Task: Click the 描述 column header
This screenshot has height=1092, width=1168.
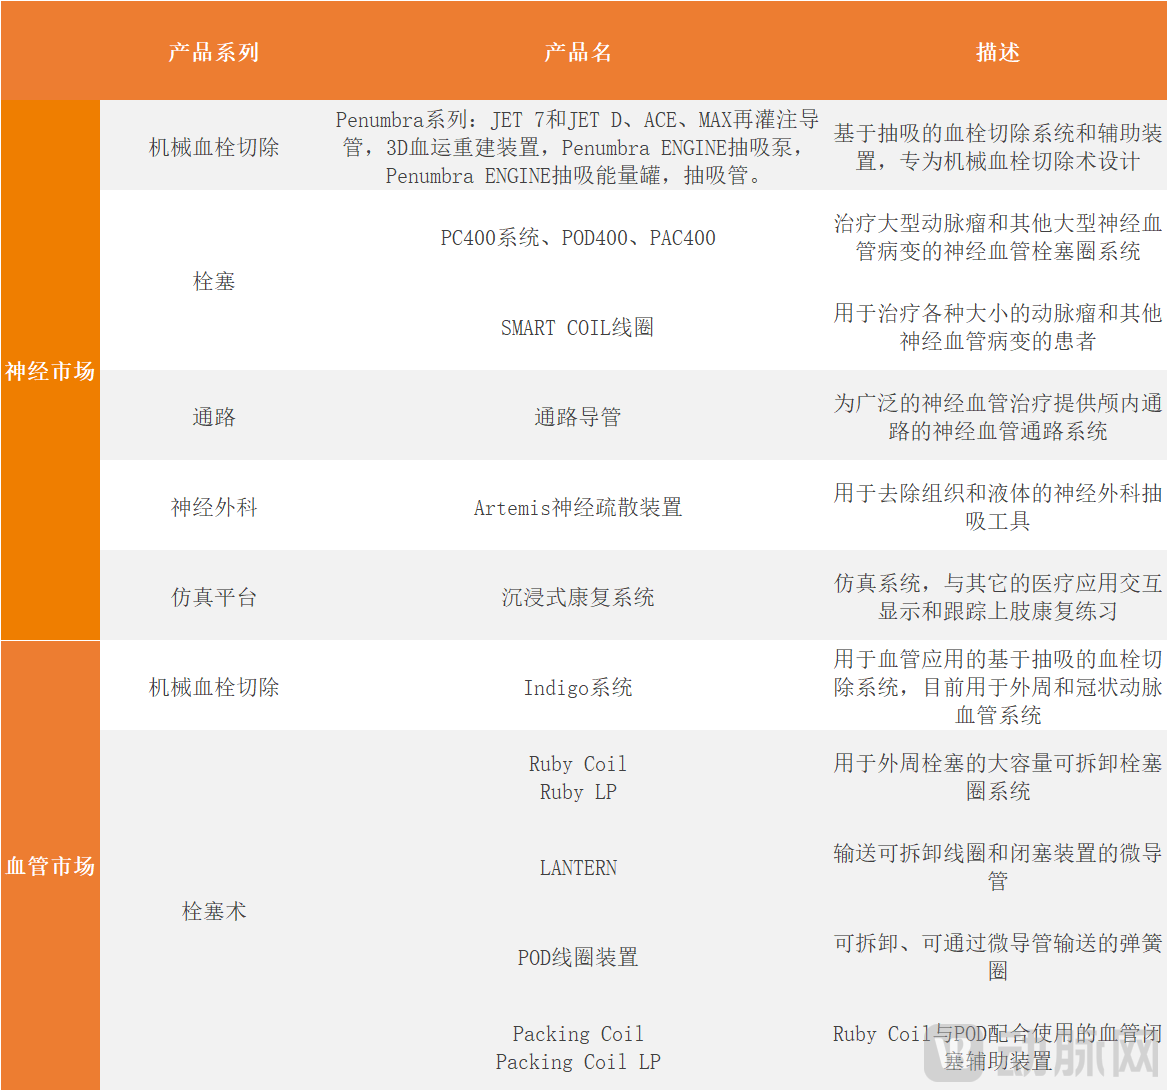Action: click(997, 52)
